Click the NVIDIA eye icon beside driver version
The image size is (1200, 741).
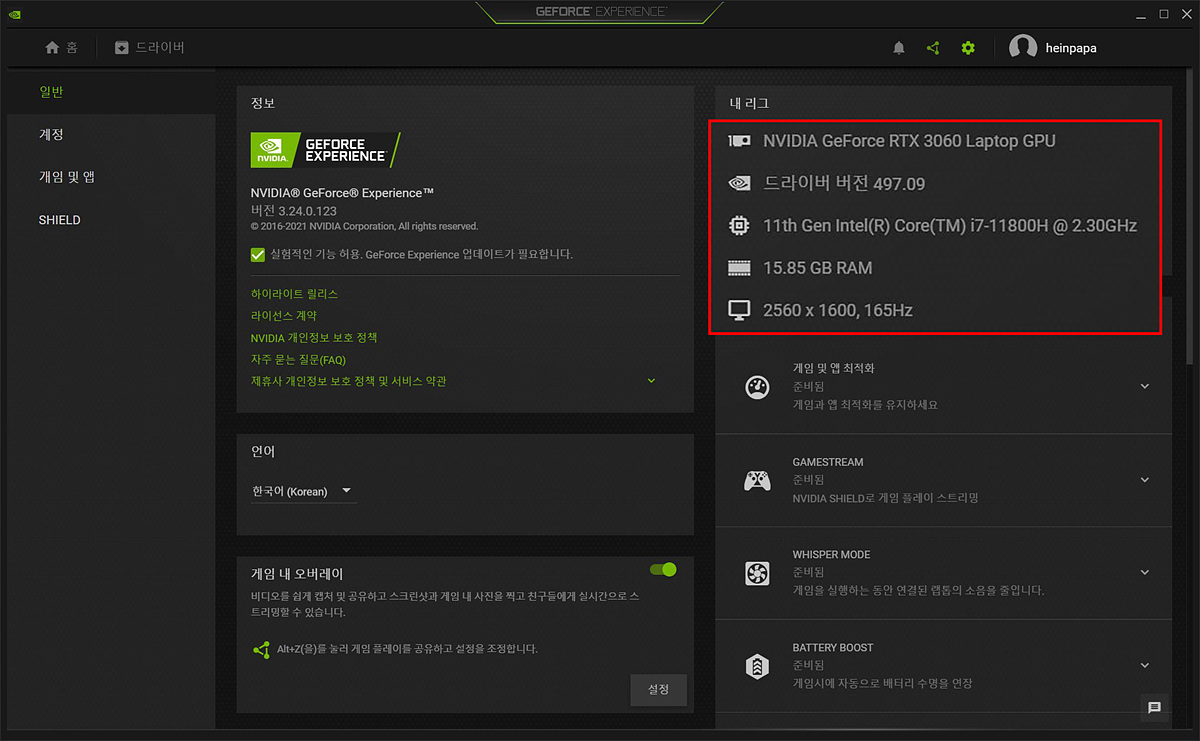[x=740, y=184]
